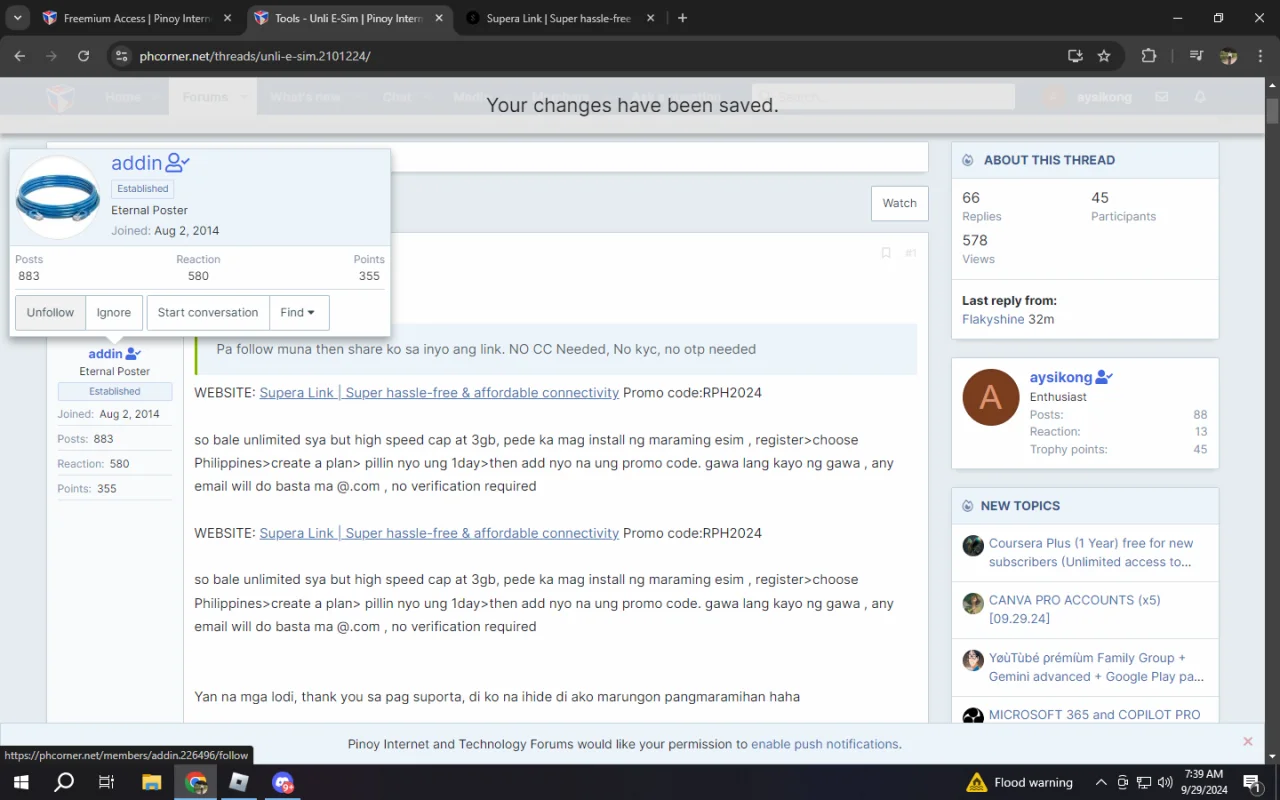Viewport: 1280px width, 800px height.
Task: Expand the Find dropdown in hover card
Action: click(x=297, y=312)
